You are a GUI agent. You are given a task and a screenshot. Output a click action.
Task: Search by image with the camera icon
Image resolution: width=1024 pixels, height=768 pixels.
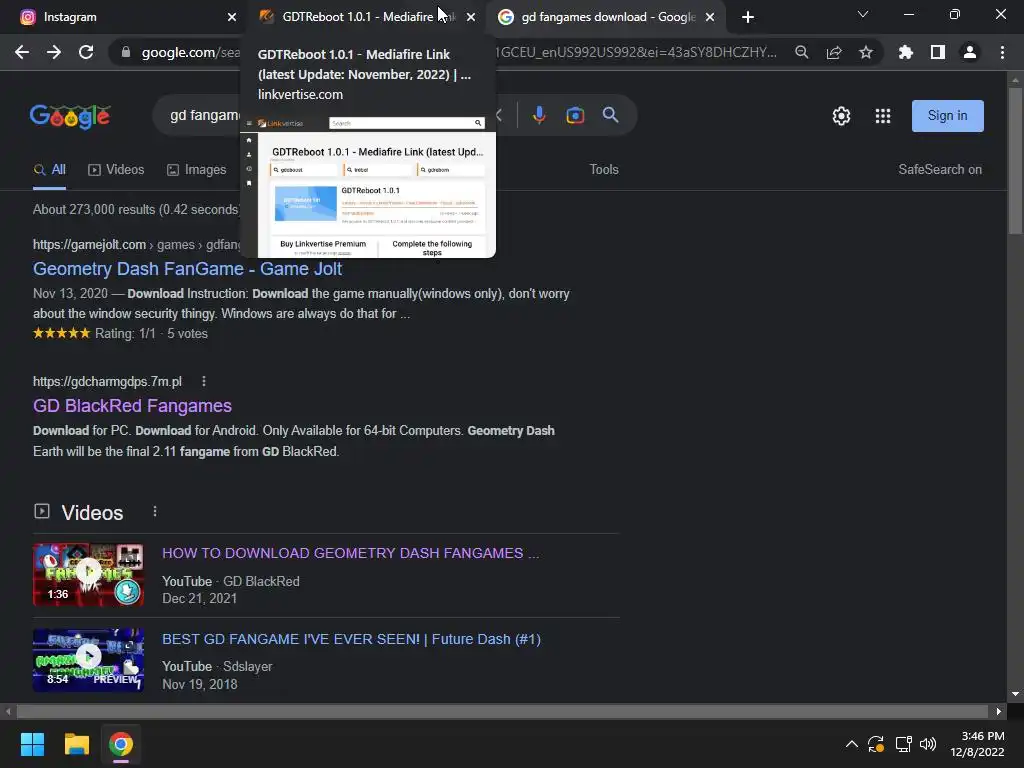click(x=575, y=116)
